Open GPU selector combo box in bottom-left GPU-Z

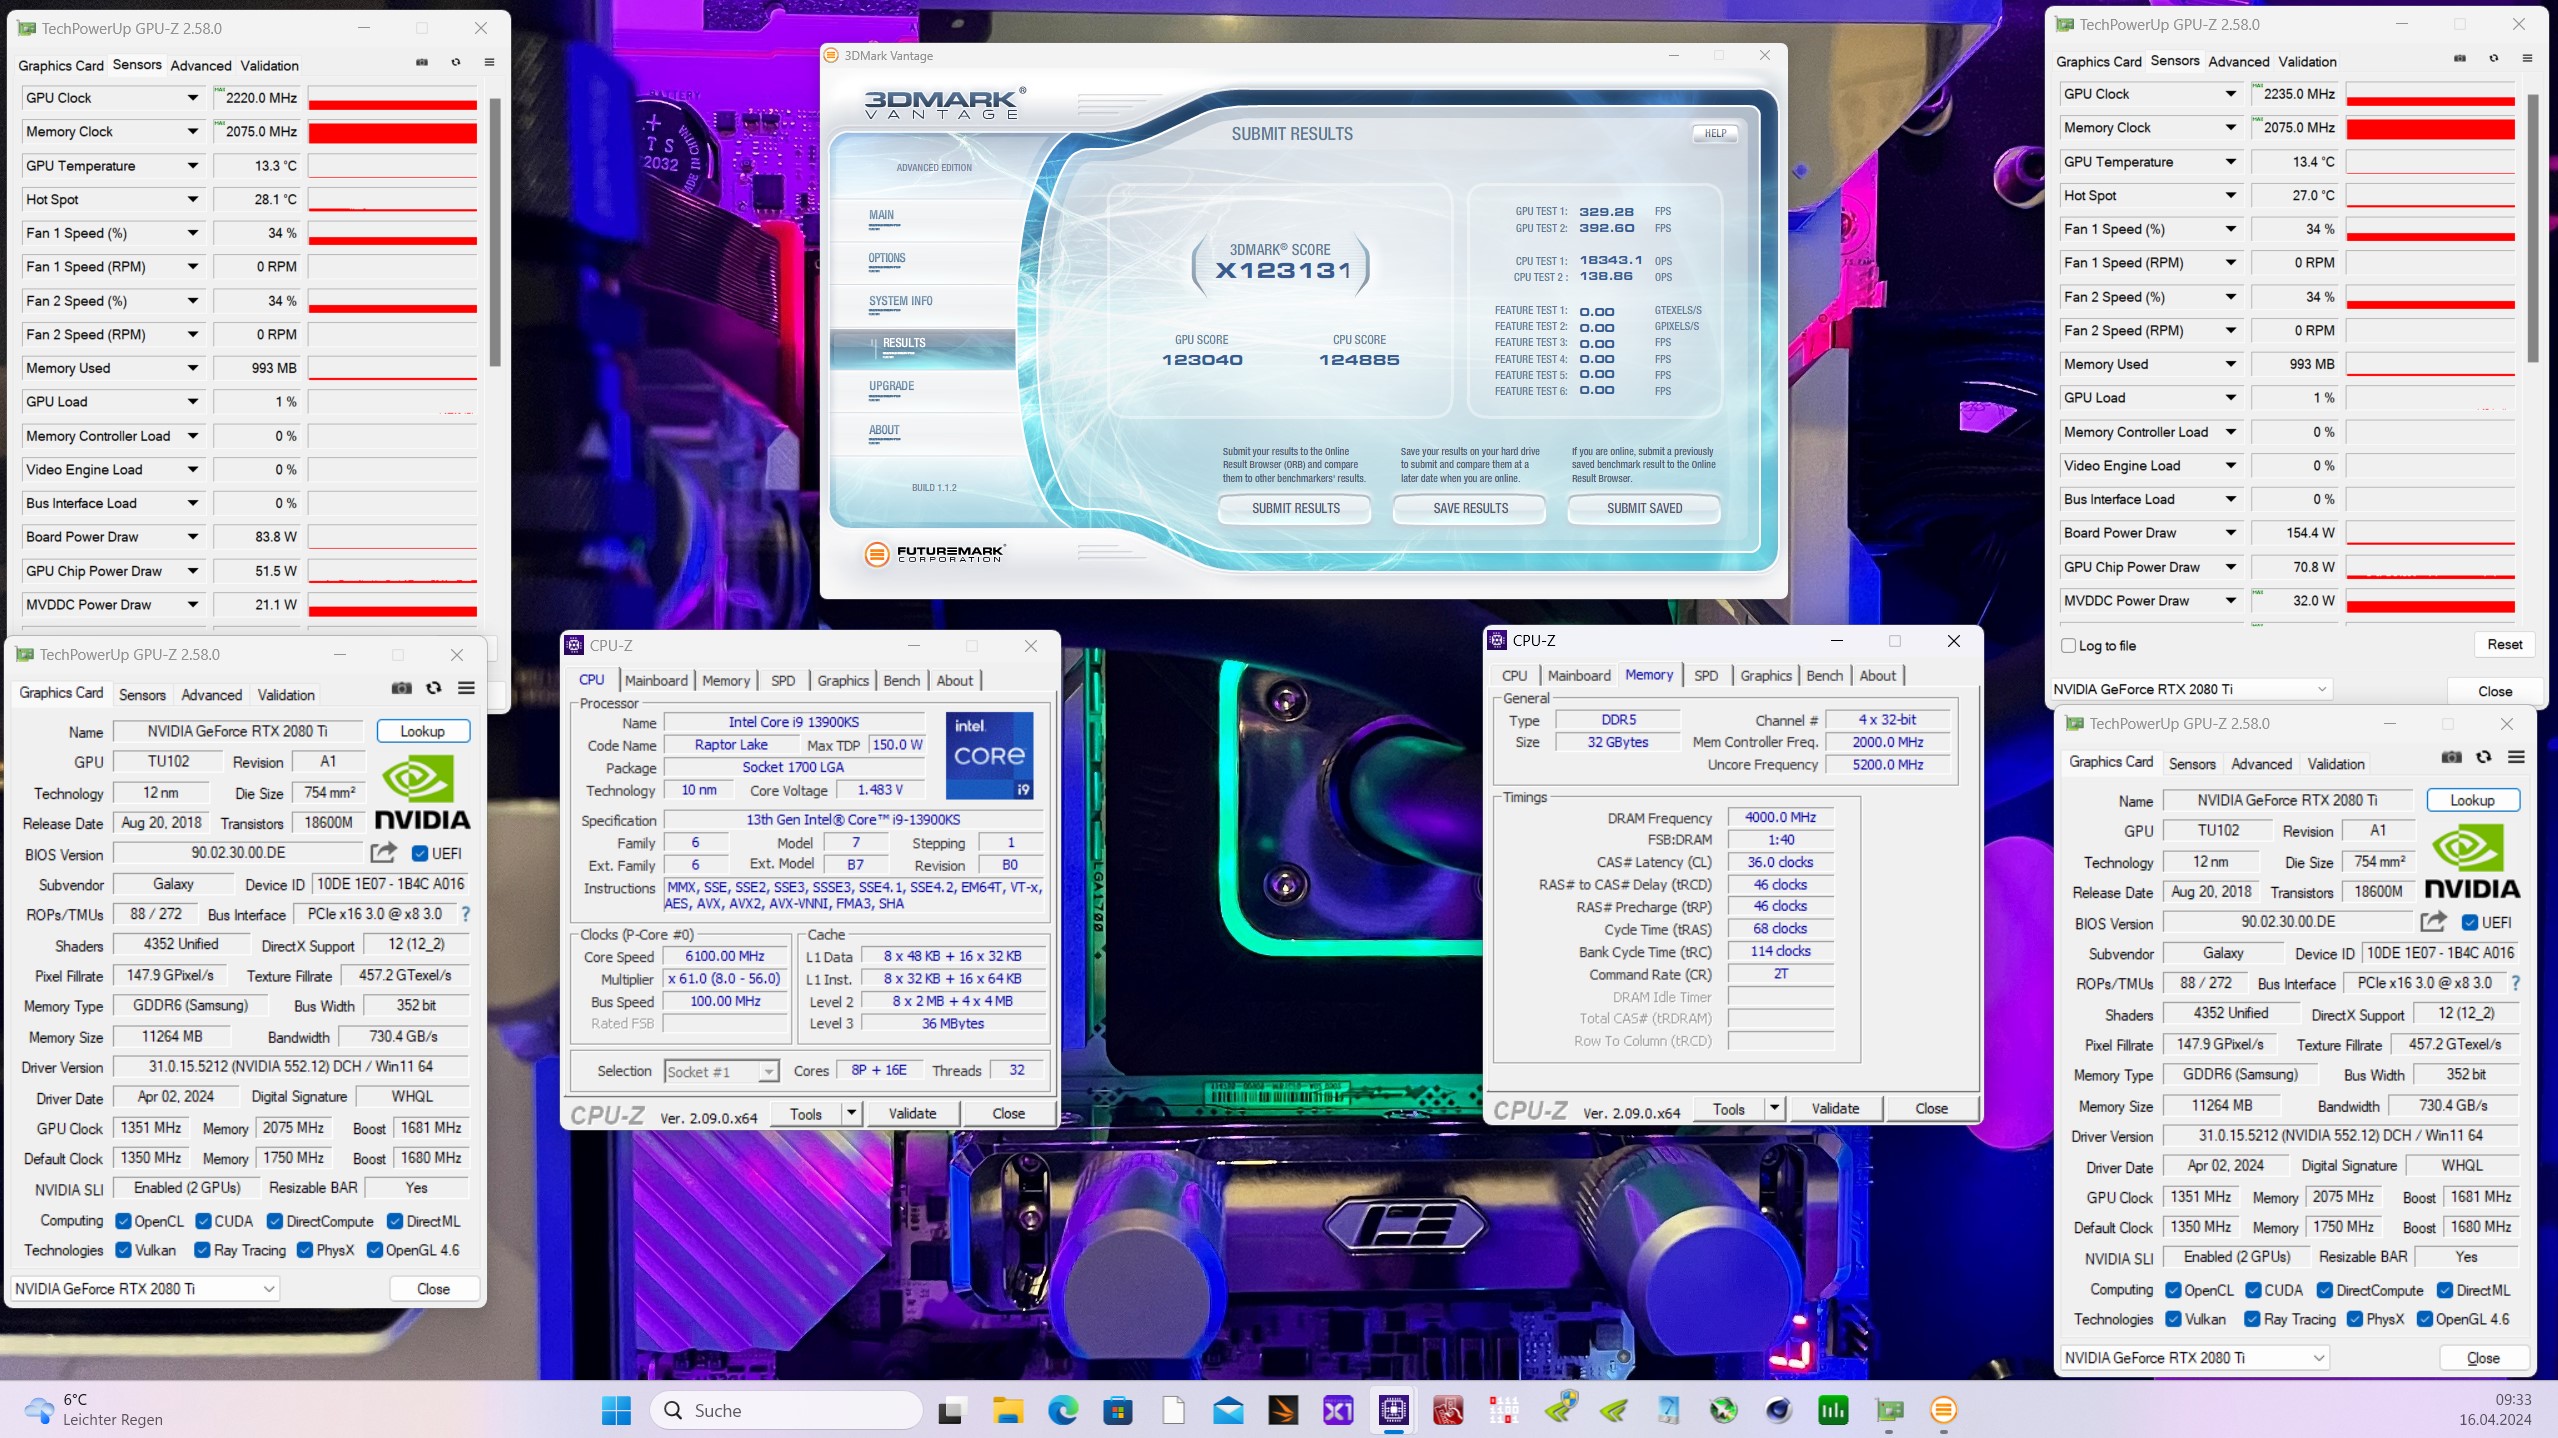tap(145, 1289)
